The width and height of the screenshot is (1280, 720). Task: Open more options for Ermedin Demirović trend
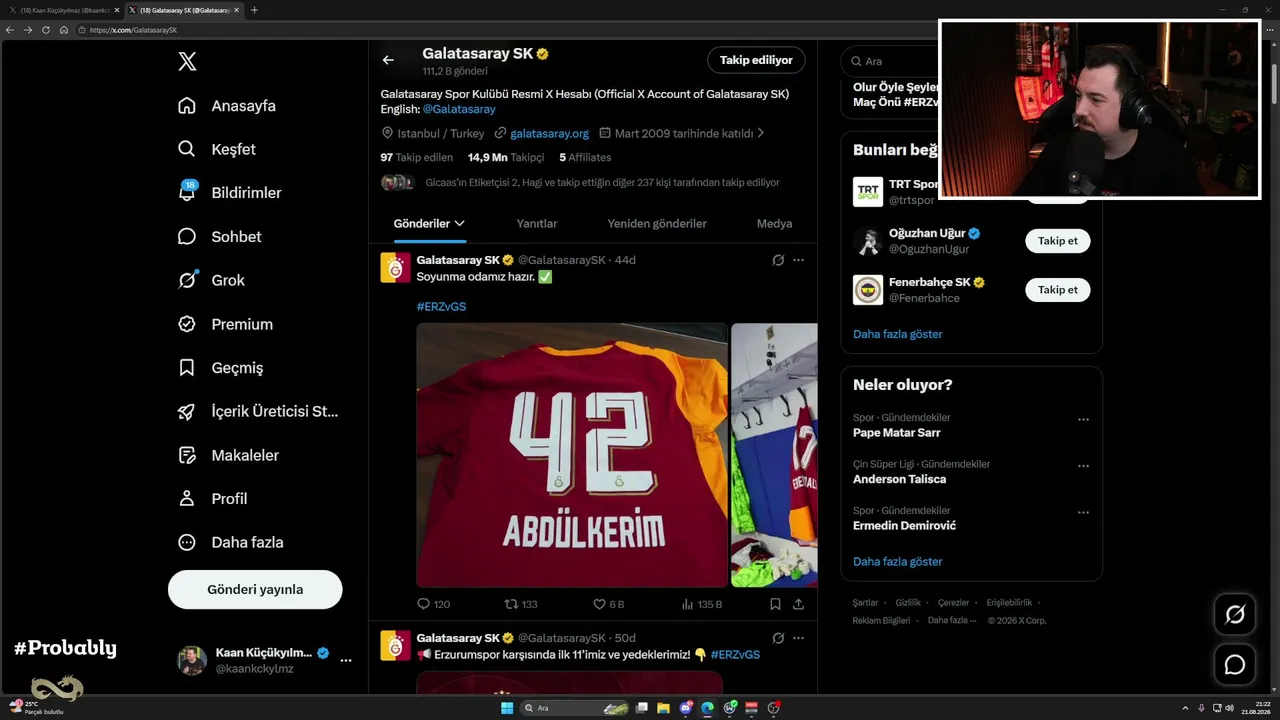click(1083, 513)
